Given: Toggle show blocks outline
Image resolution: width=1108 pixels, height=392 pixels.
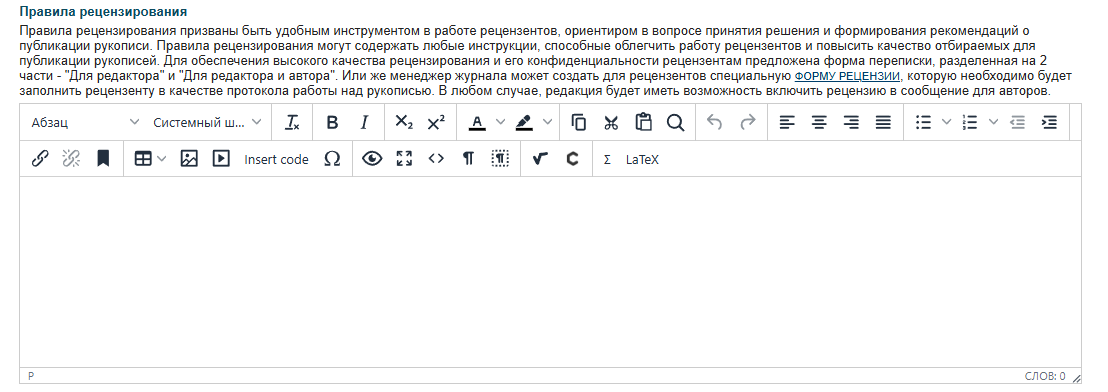Looking at the screenshot, I should pos(500,160).
